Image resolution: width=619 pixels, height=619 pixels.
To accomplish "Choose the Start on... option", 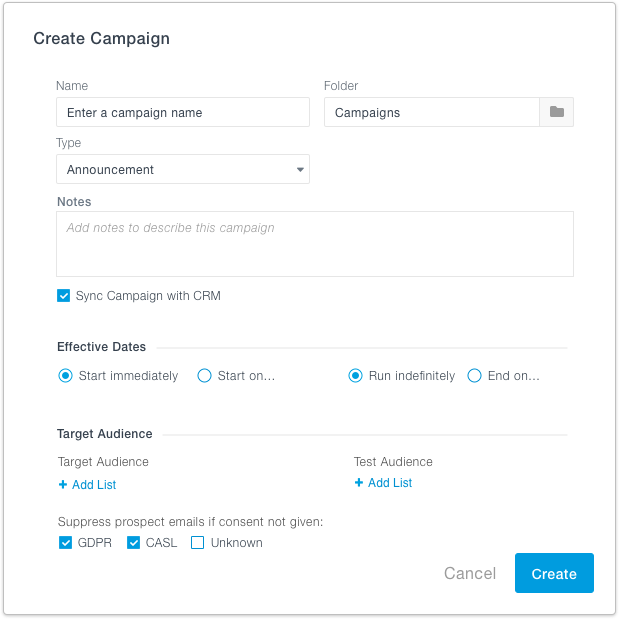I will [x=204, y=375].
